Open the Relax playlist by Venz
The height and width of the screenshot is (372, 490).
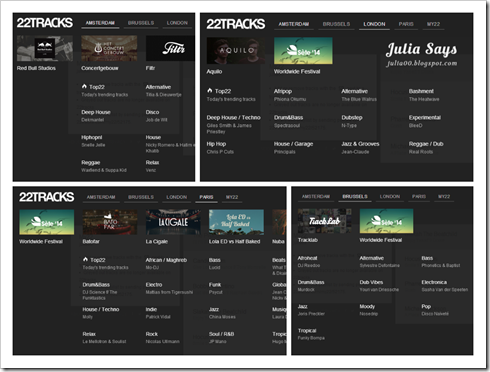152,166
